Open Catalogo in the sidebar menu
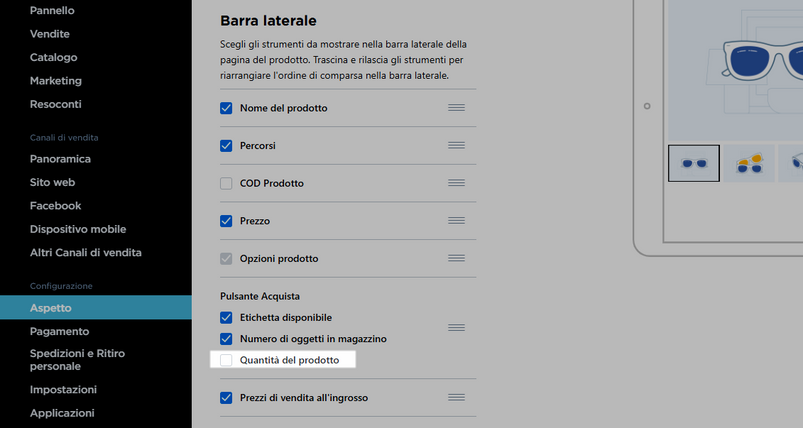The height and width of the screenshot is (428, 803). [53, 57]
